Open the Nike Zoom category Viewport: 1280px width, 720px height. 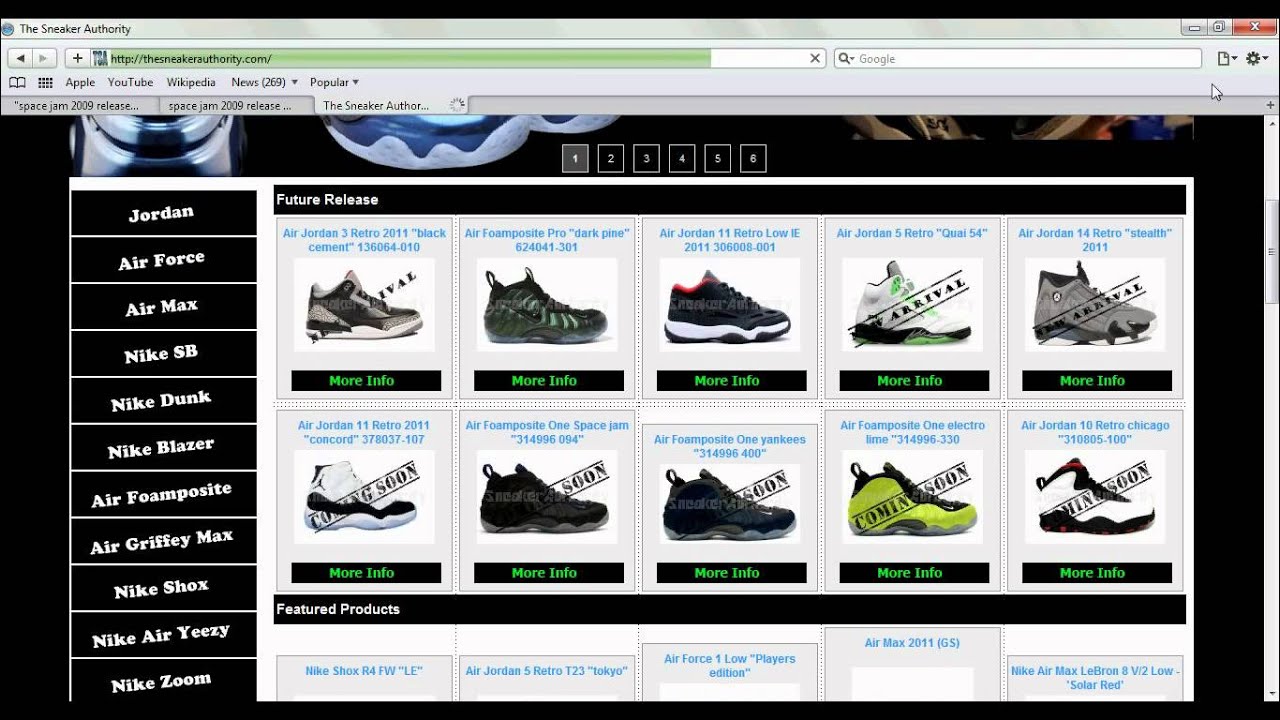pyautogui.click(x=163, y=682)
